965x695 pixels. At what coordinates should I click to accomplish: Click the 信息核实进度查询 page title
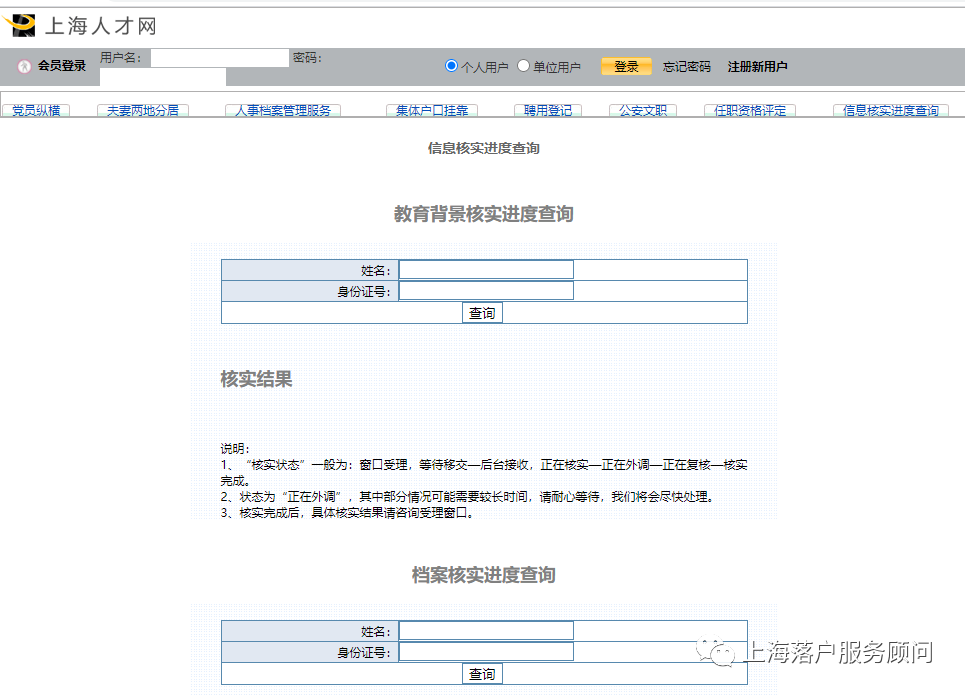coord(484,148)
